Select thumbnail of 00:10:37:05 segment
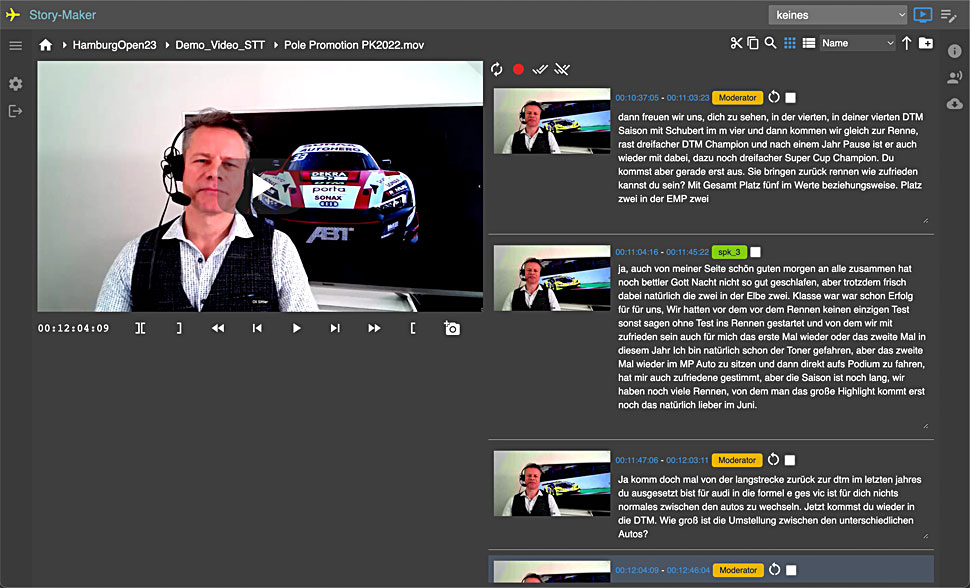Screen dimensions: 970x588 tap(552, 121)
